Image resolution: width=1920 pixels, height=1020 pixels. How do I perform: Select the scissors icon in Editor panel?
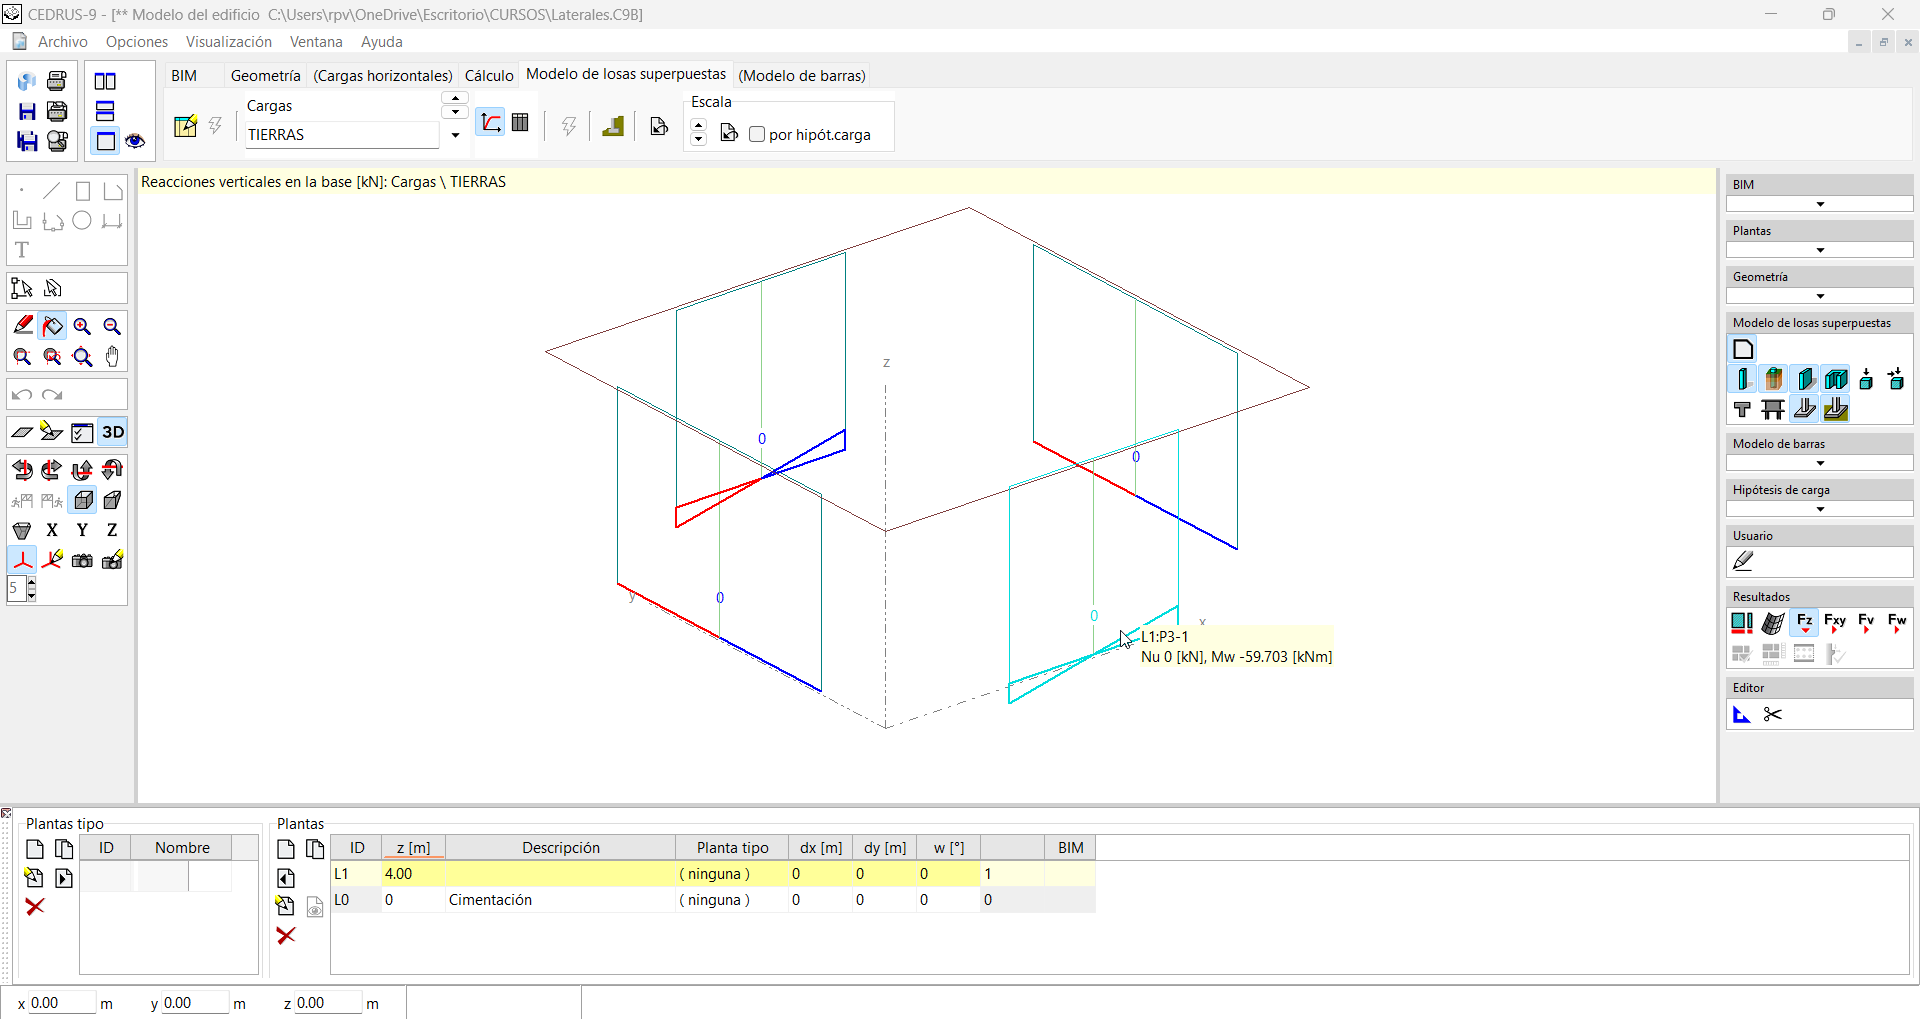[1773, 715]
